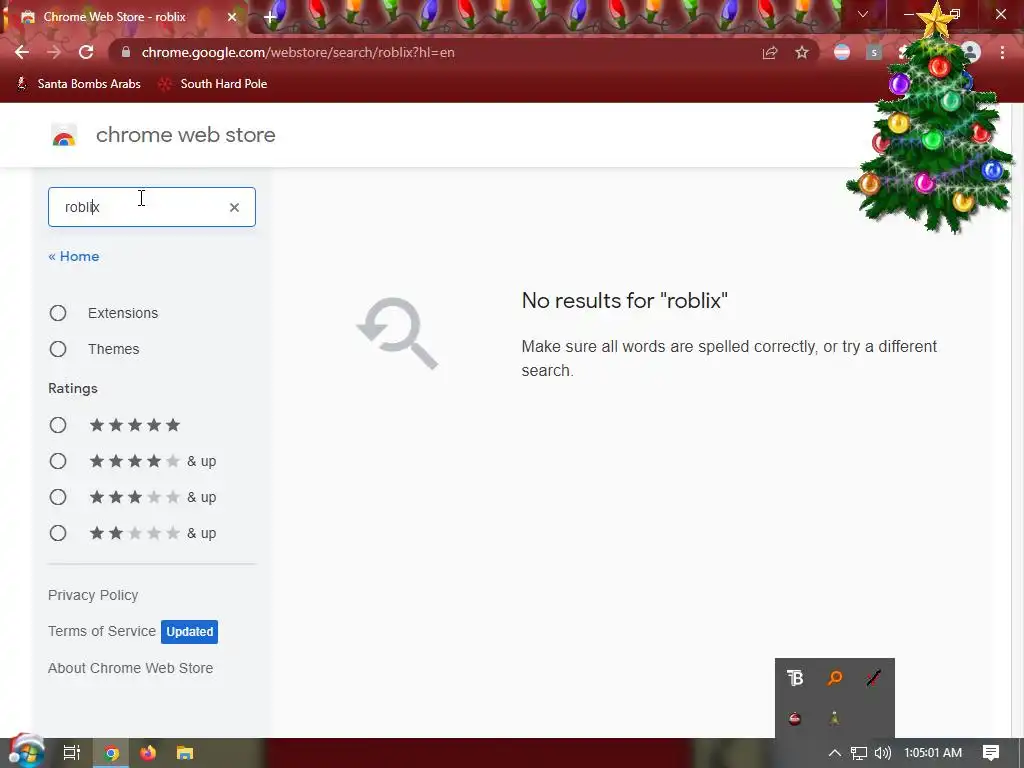
Task: Filter by three stars & up
Action: [x=58, y=497]
